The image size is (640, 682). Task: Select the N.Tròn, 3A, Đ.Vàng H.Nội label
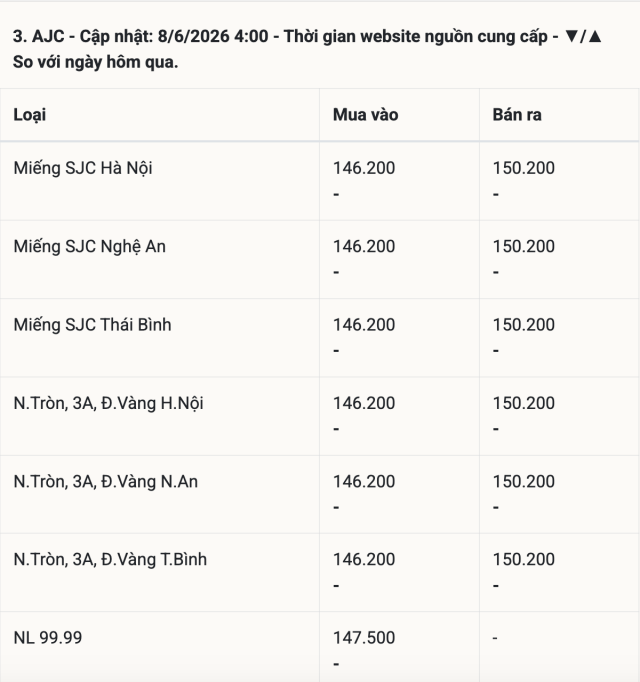tap(108, 404)
